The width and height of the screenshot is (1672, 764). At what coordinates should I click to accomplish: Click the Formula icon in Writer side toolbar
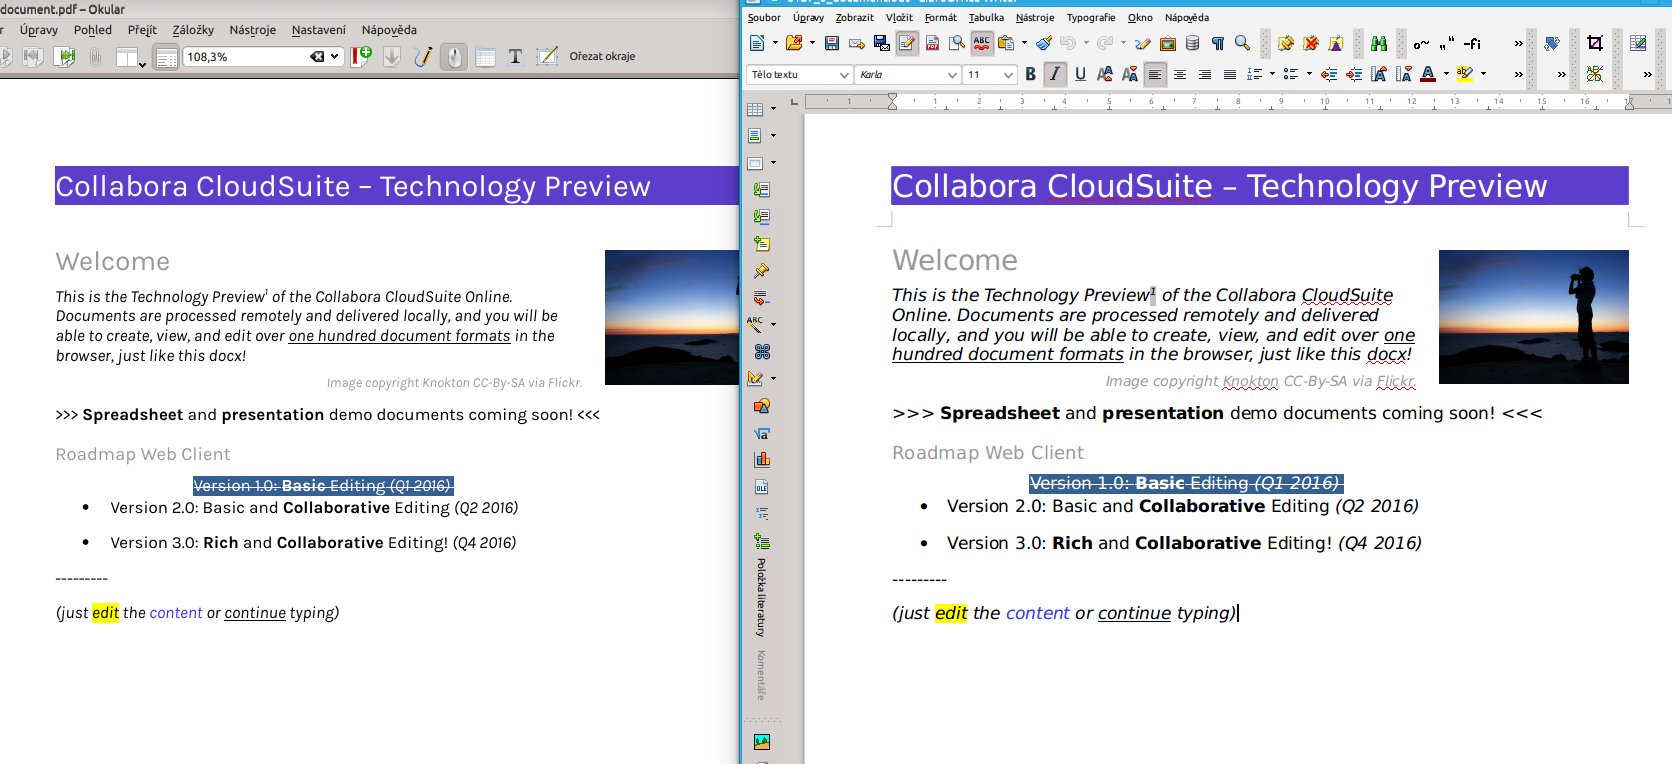point(762,433)
